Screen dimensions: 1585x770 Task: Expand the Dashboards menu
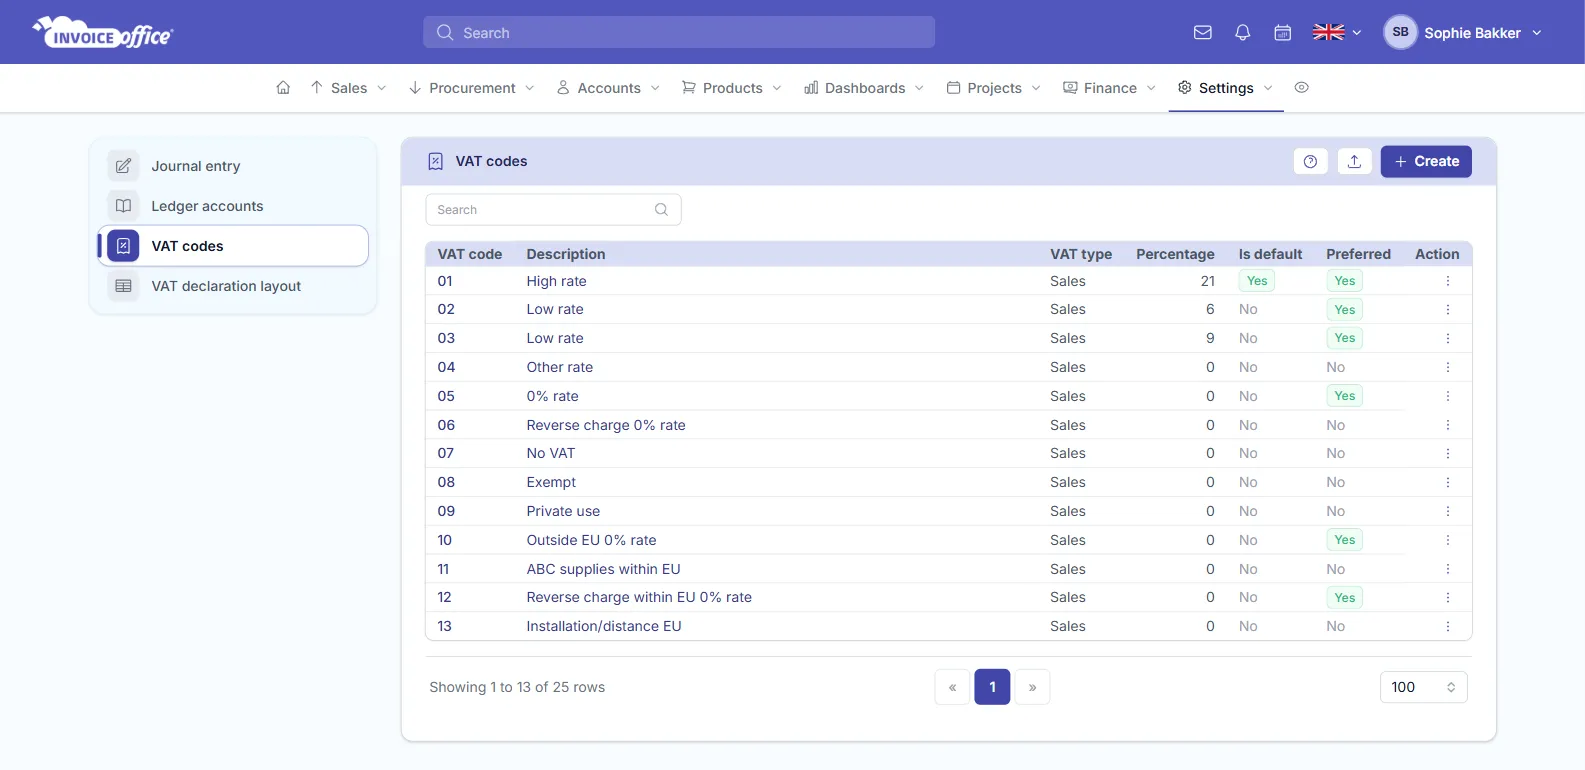point(864,88)
